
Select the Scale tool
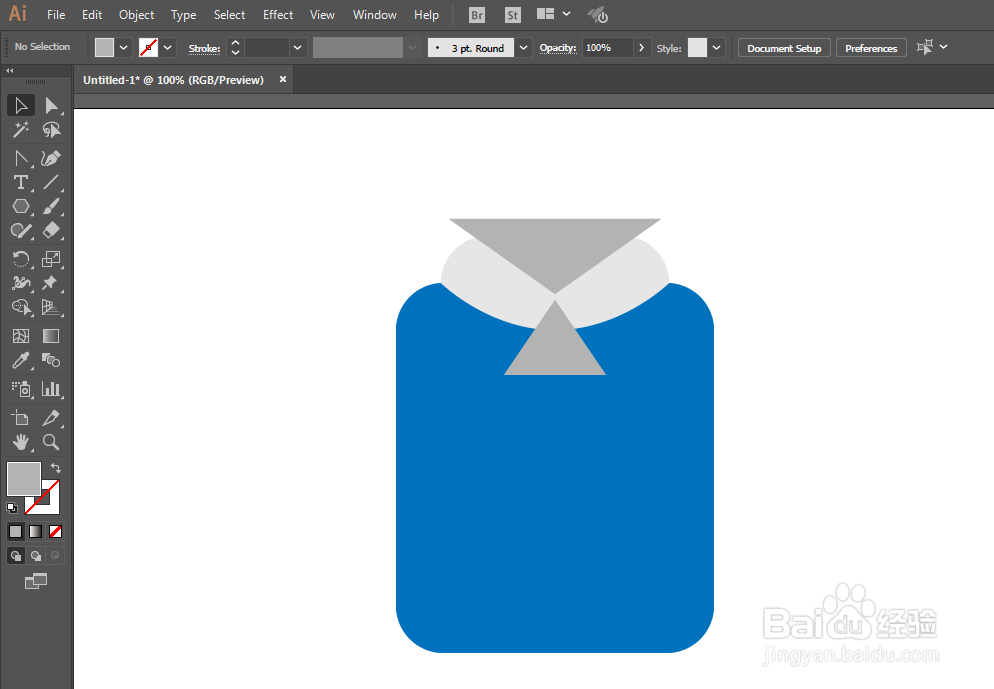coord(51,259)
